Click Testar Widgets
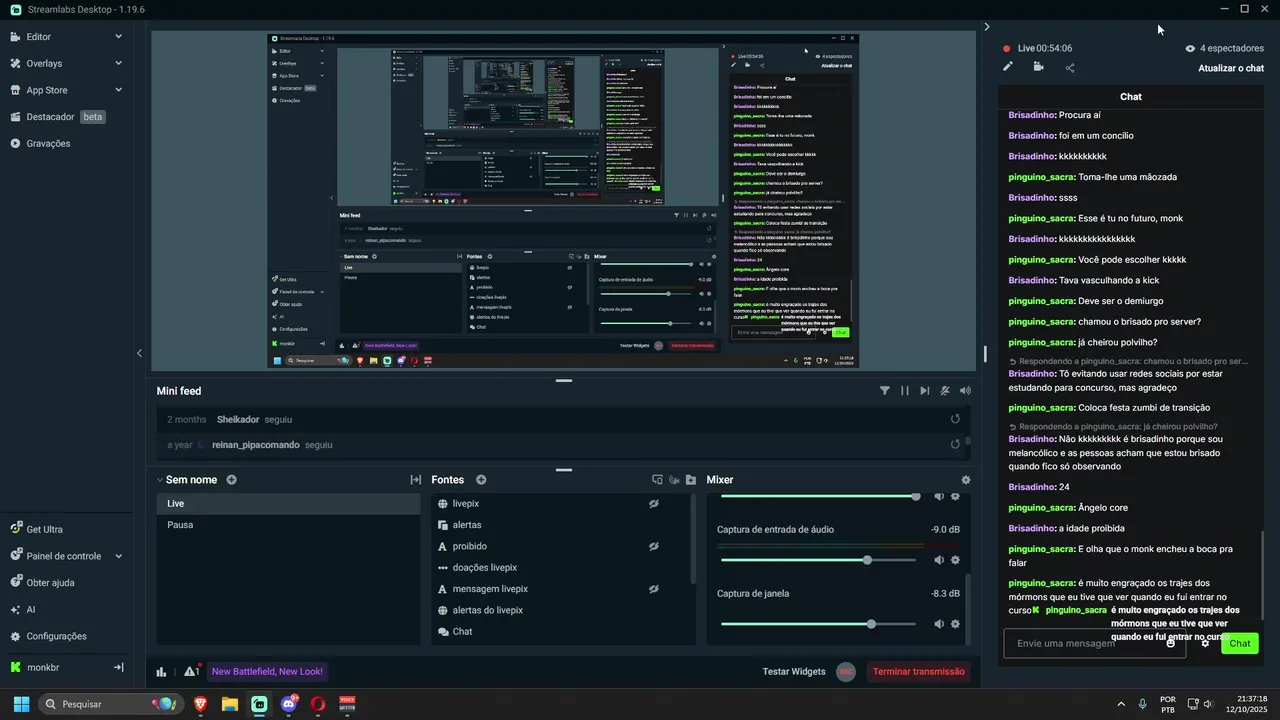Image resolution: width=1280 pixels, height=720 pixels. tap(794, 672)
